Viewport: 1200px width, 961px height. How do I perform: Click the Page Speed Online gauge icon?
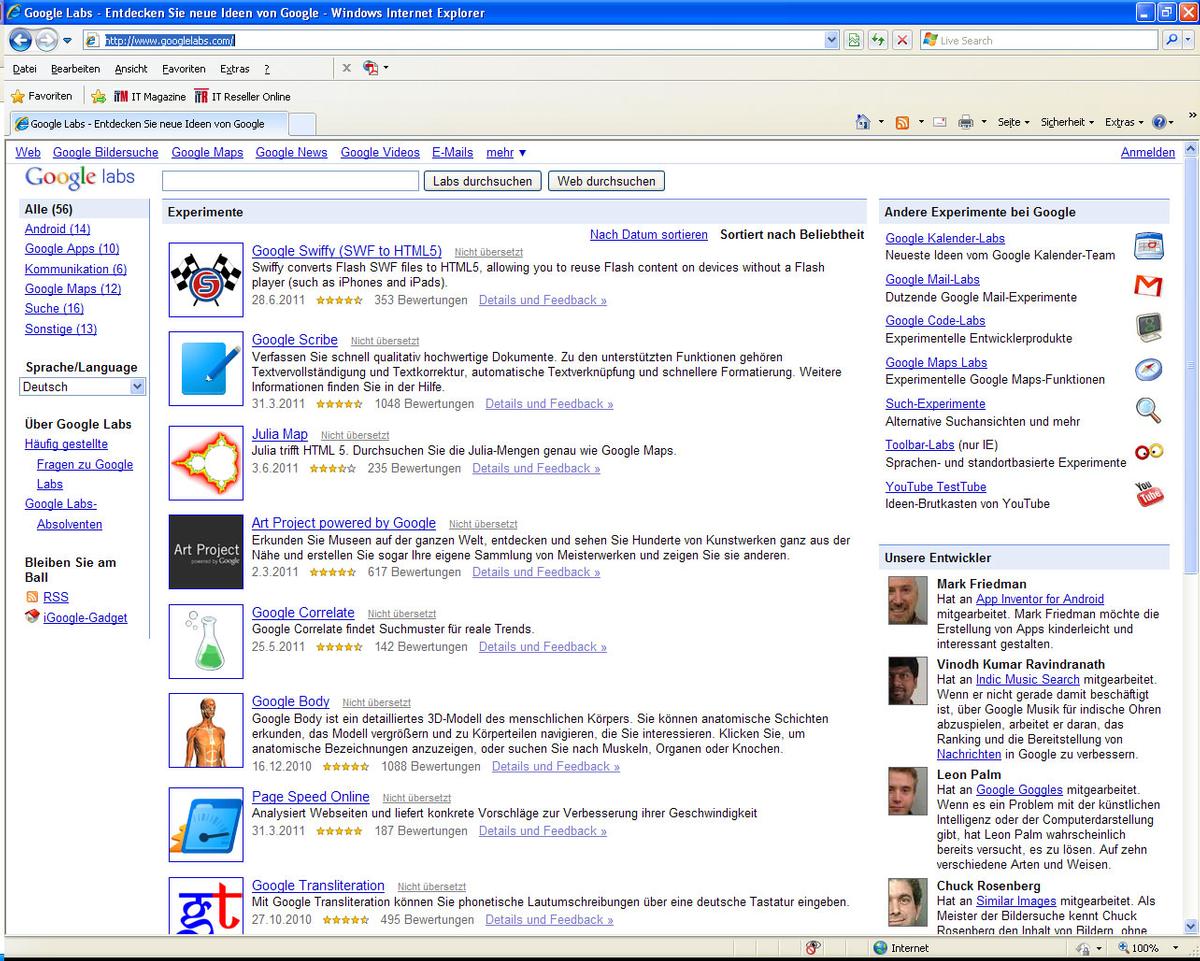[206, 825]
